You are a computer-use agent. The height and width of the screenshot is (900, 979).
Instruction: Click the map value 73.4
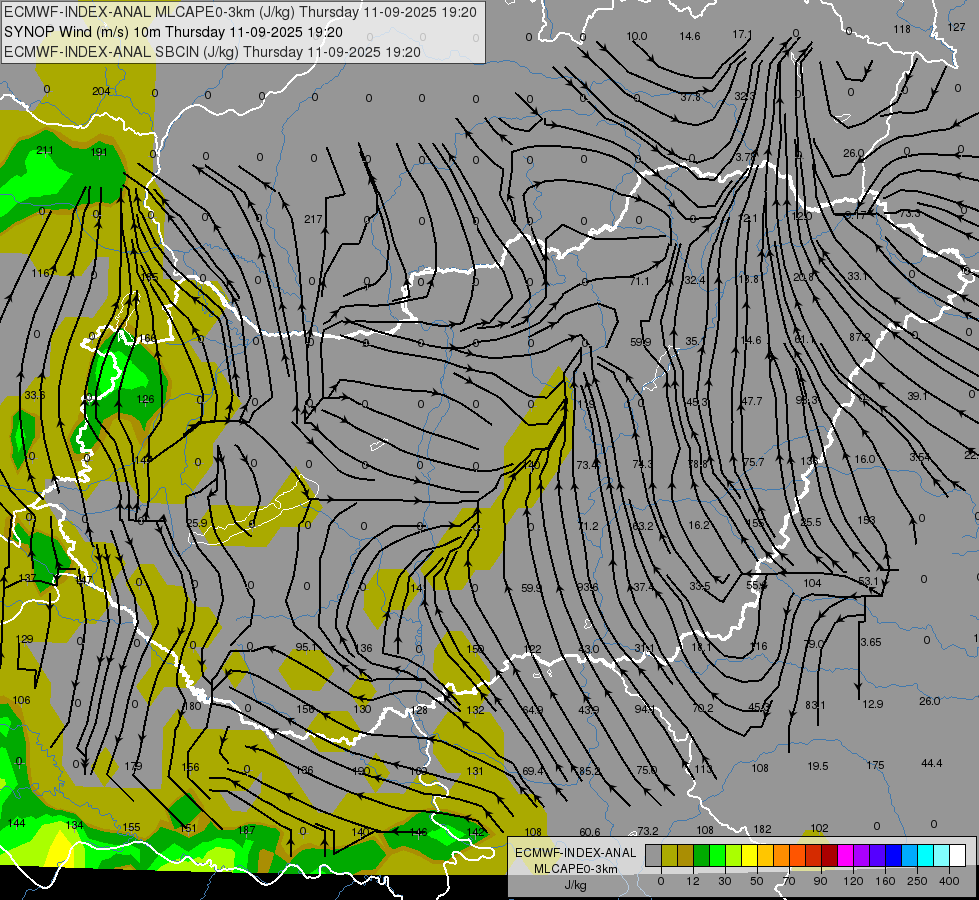coord(587,465)
